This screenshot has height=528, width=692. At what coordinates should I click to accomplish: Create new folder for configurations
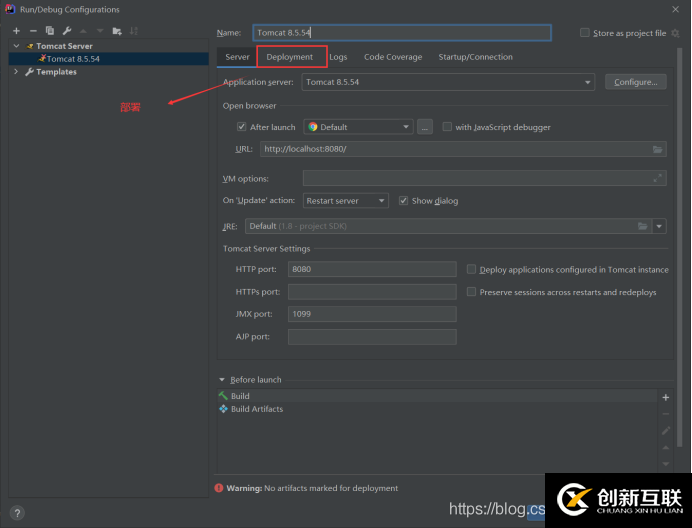117,31
